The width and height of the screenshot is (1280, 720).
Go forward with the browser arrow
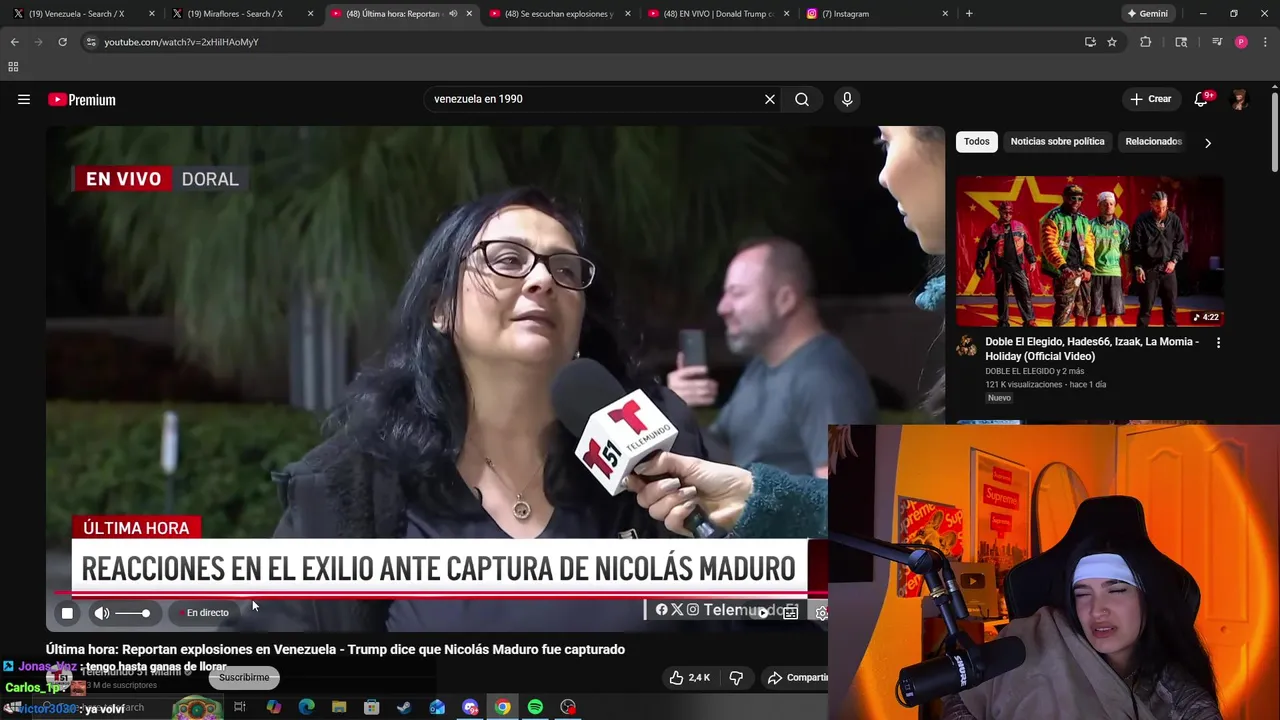coord(38,42)
